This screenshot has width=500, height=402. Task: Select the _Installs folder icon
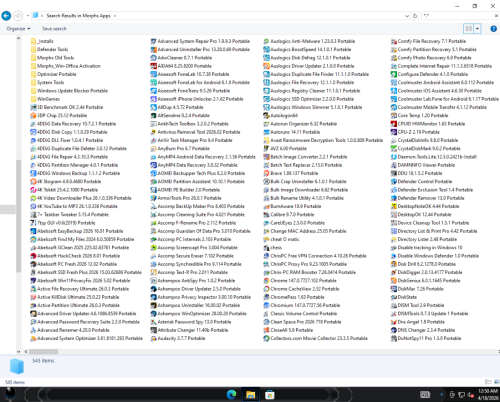tap(33, 41)
